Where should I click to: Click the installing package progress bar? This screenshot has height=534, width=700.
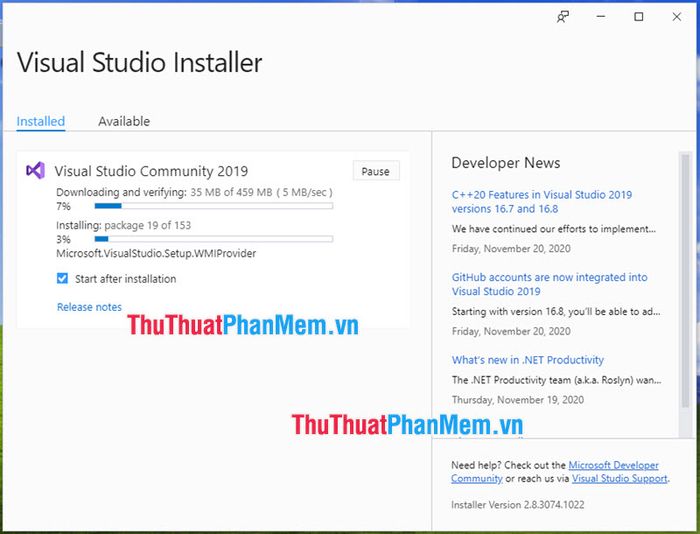click(x=214, y=239)
